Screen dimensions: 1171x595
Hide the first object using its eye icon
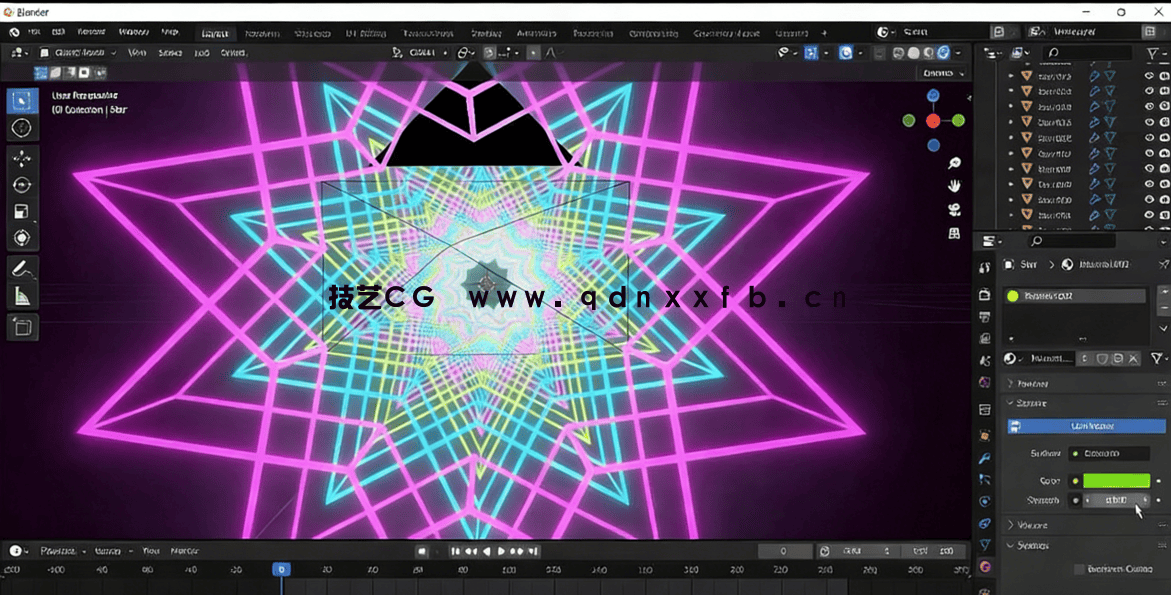(x=1149, y=76)
